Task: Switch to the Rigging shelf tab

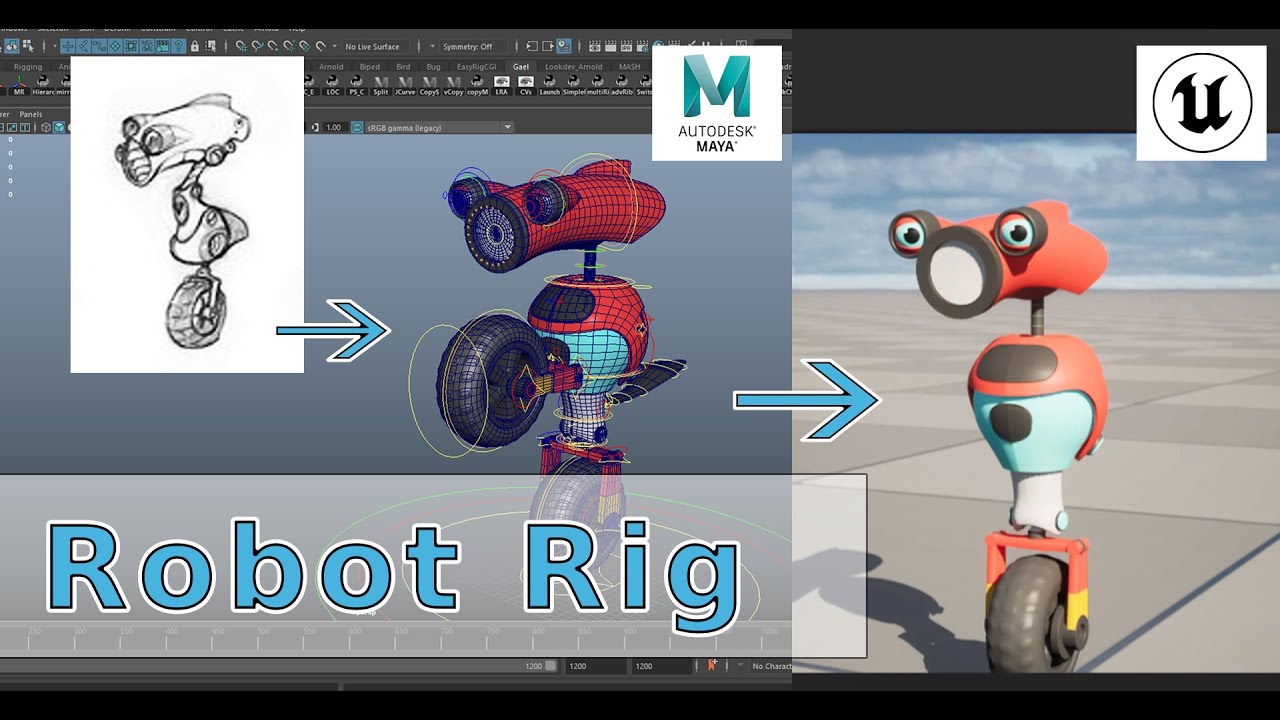Action: point(28,67)
